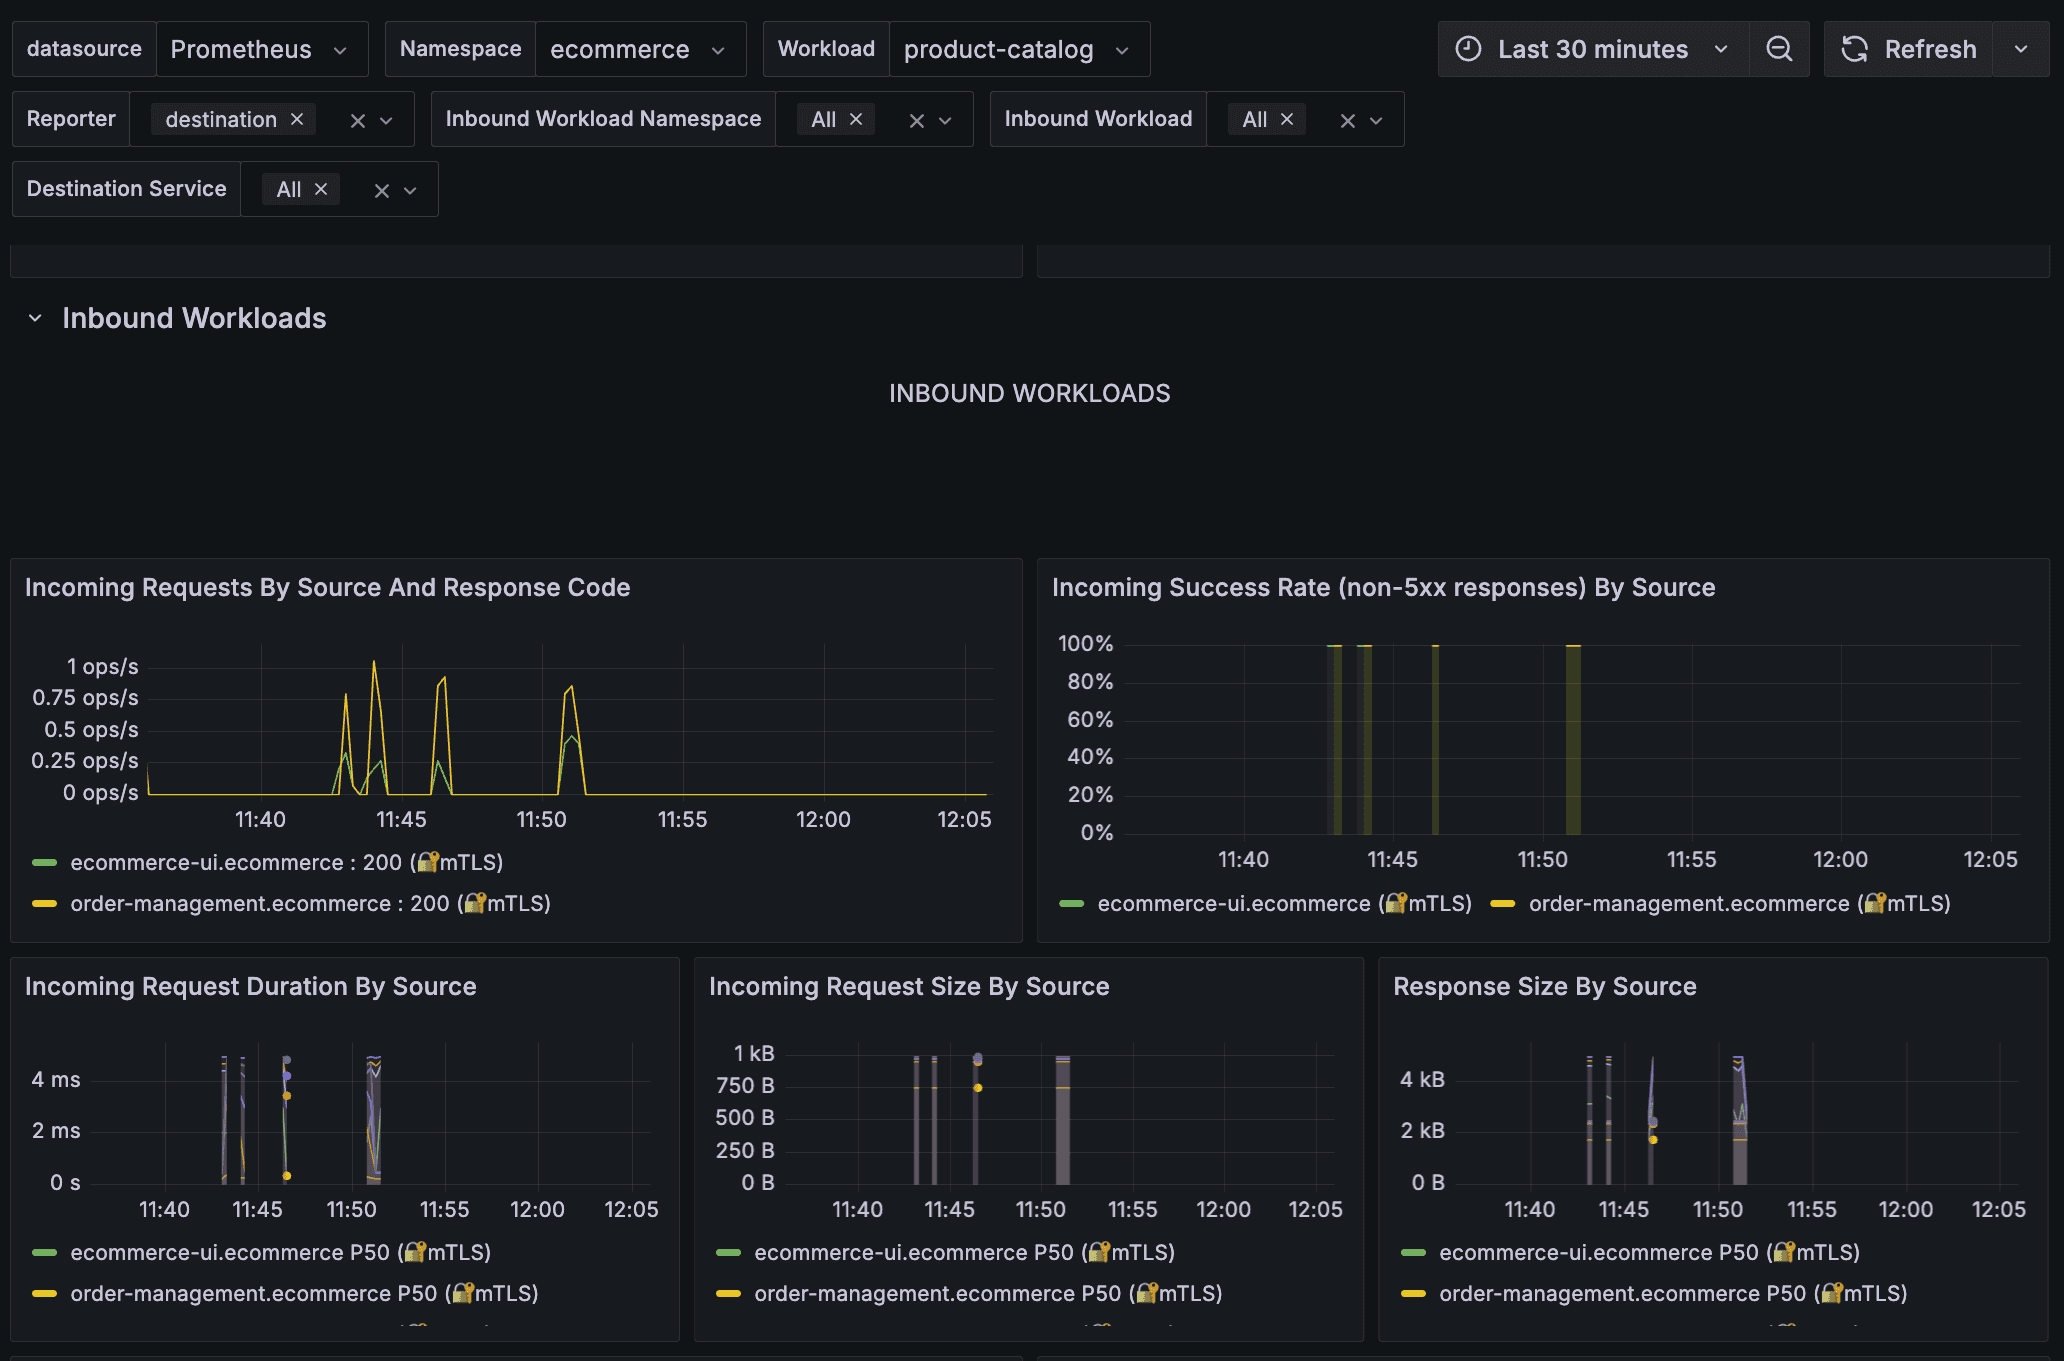Clear all Inbound Workload filter values
The height and width of the screenshot is (1361, 2064).
click(x=1347, y=120)
